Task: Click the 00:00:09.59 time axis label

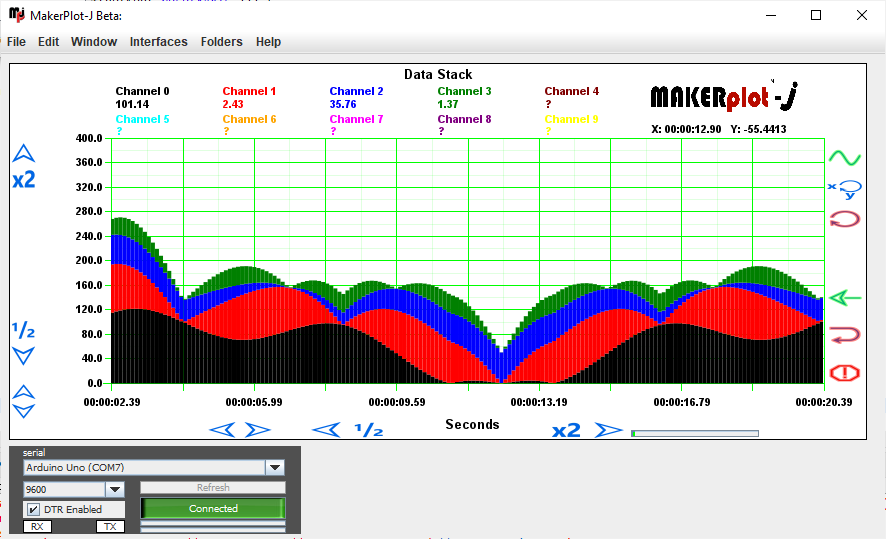Action: [x=397, y=402]
